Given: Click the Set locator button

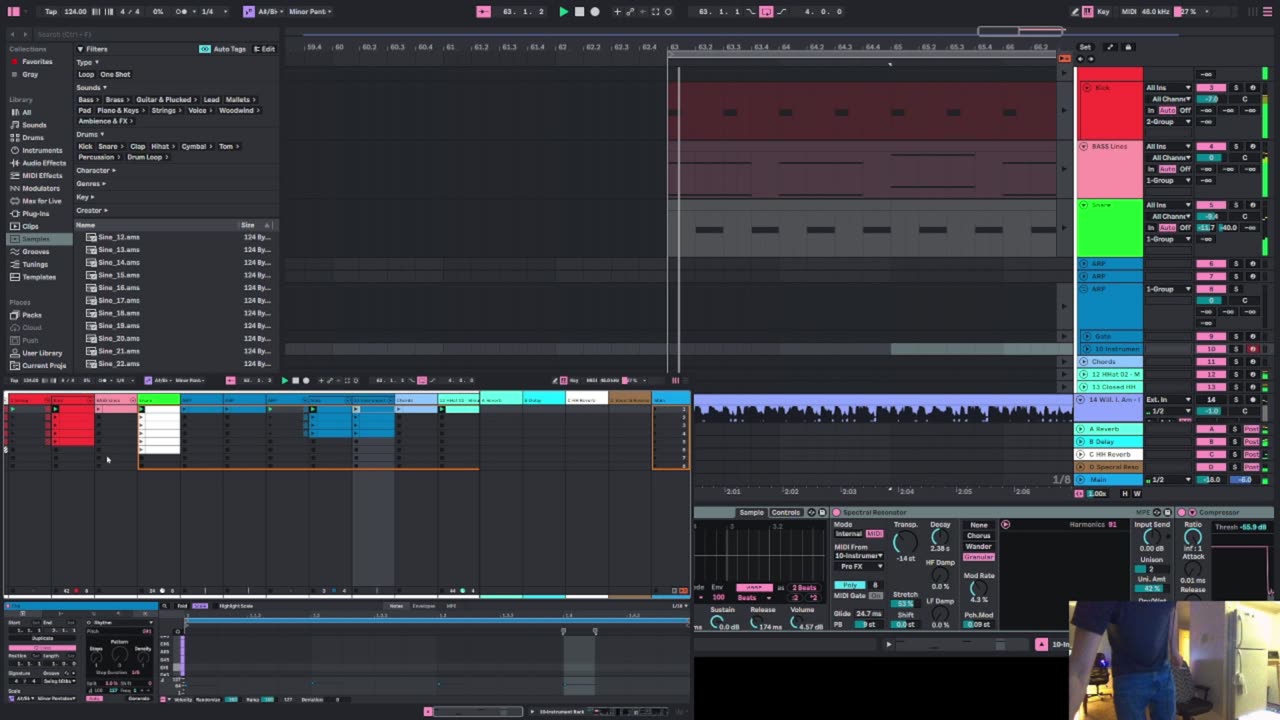Looking at the screenshot, I should (1085, 47).
